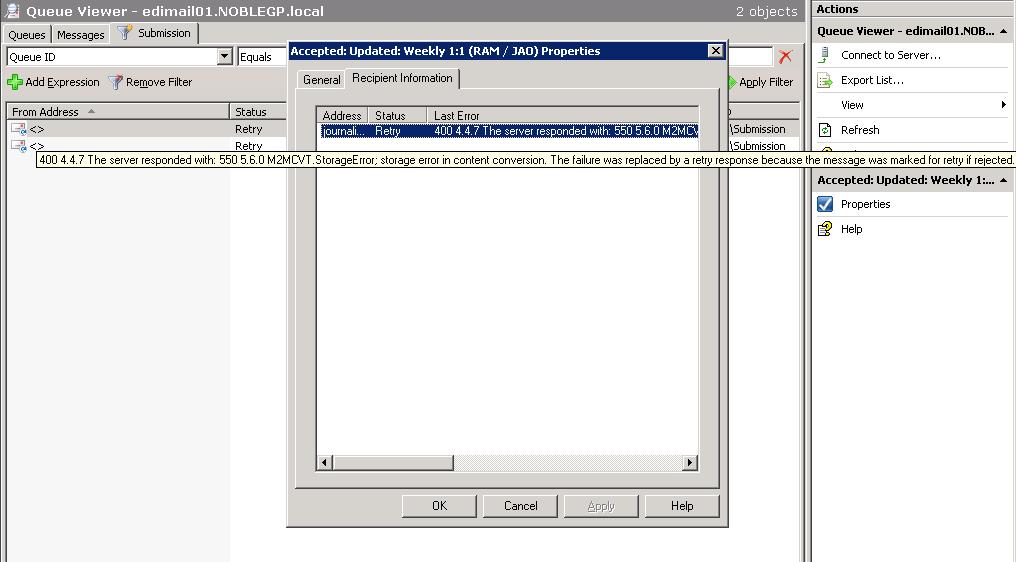Click the Apply button in dialog
Image resolution: width=1016 pixels, height=562 pixels.
(x=601, y=506)
